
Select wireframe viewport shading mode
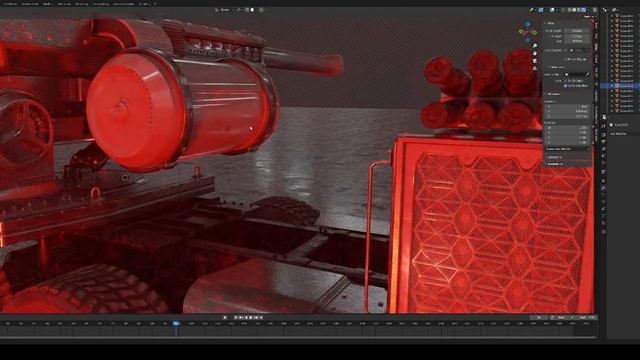[569, 10]
